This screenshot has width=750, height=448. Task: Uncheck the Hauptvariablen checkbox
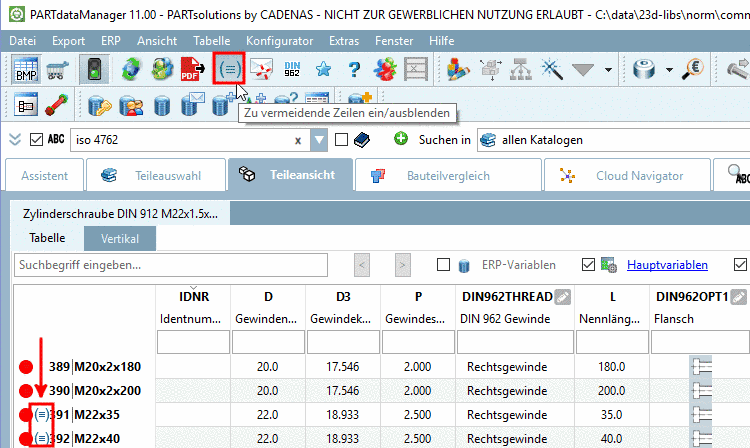point(588,264)
